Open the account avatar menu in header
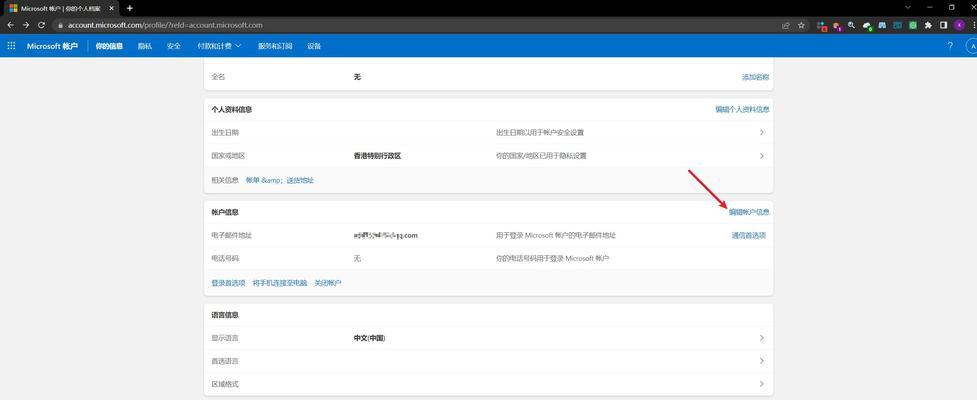The height and width of the screenshot is (400, 977). coord(972,45)
